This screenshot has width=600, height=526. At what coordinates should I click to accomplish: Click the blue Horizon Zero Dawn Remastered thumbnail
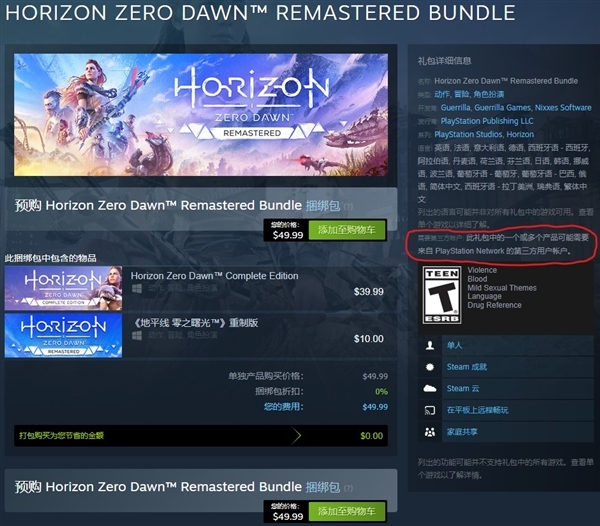coord(64,335)
